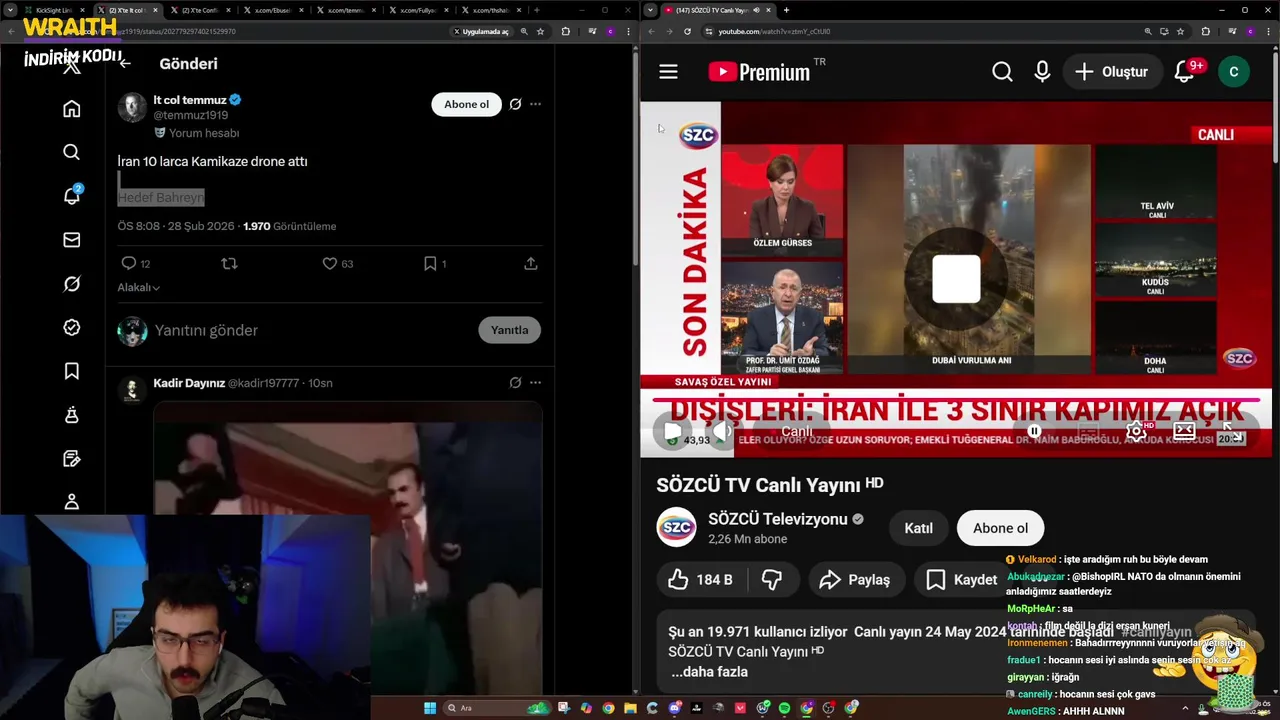This screenshot has width=1280, height=720.
Task: Switch to X'te Confi browser tab
Action: tap(201, 10)
